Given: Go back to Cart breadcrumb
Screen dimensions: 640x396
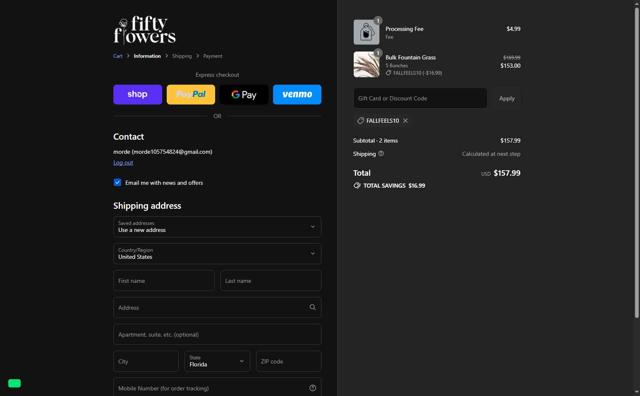Looking at the screenshot, I should [118, 56].
